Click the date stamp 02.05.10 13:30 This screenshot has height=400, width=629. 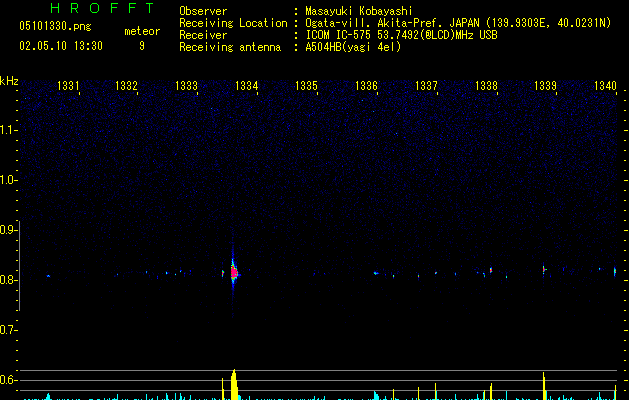(x=61, y=46)
